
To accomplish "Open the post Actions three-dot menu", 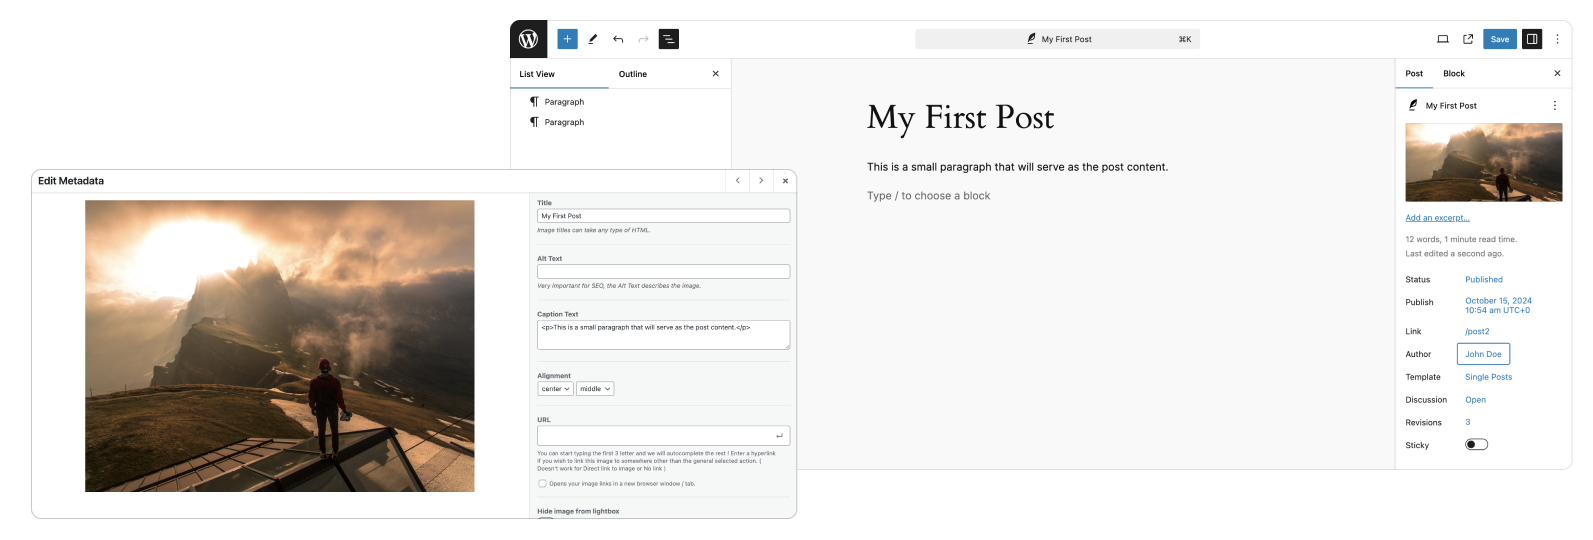I will pos(1554,106).
